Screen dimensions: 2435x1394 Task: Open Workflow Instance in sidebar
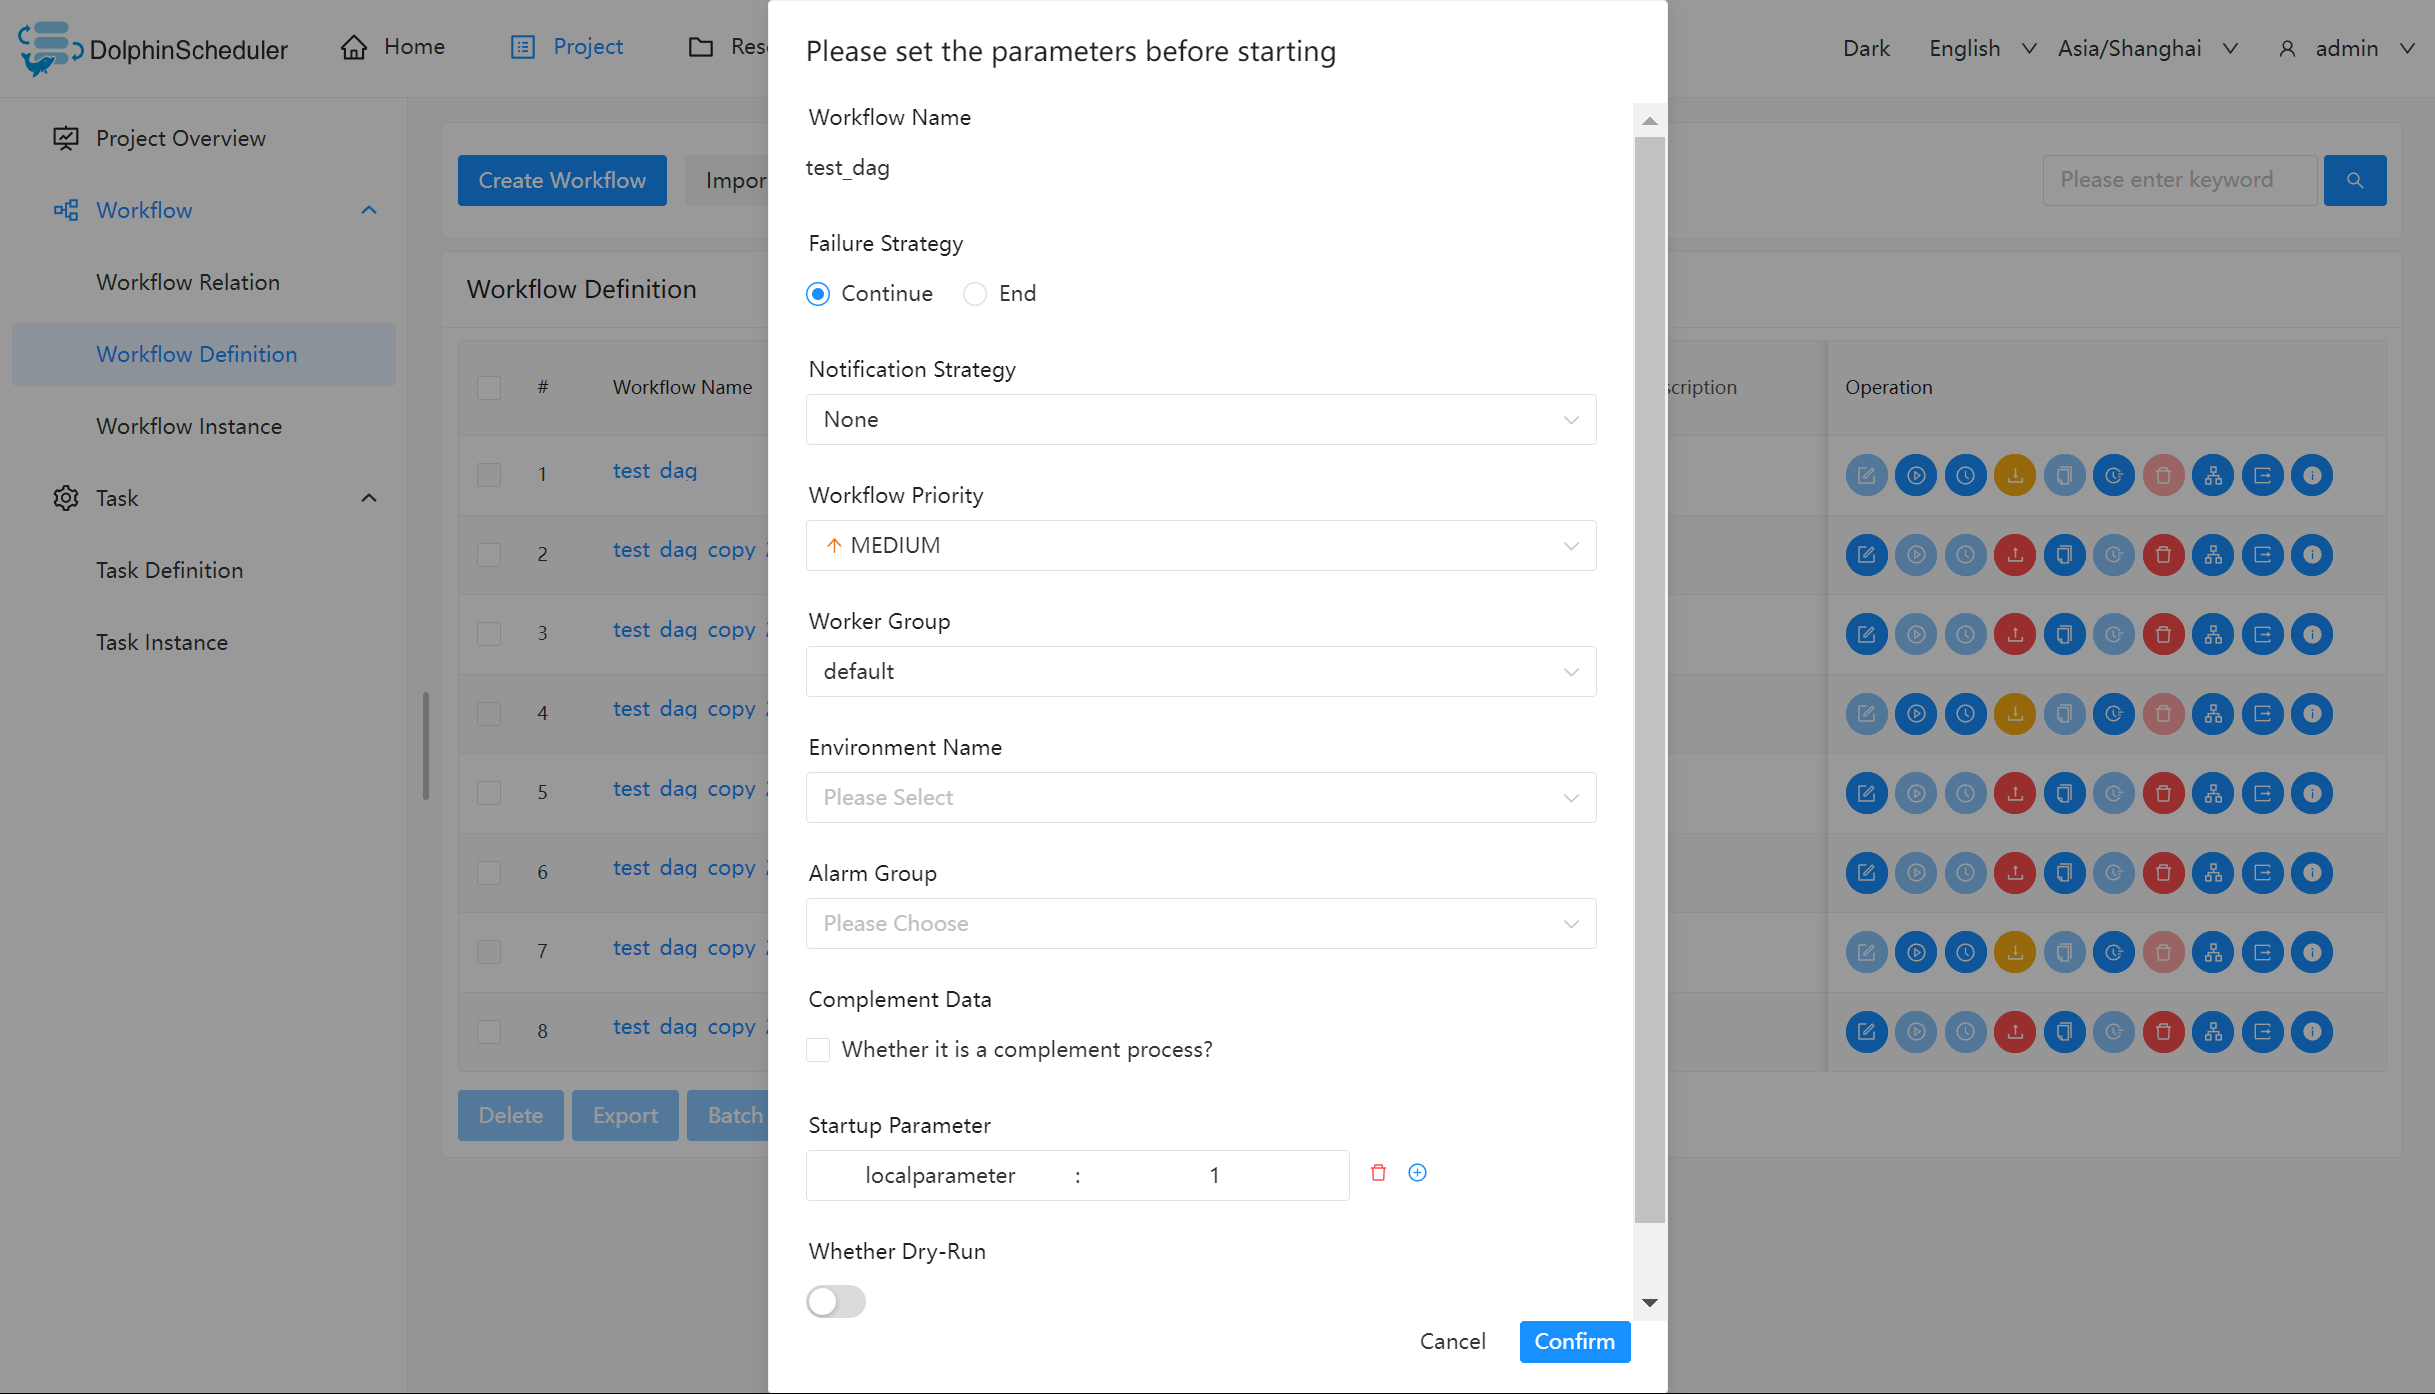[x=189, y=426]
